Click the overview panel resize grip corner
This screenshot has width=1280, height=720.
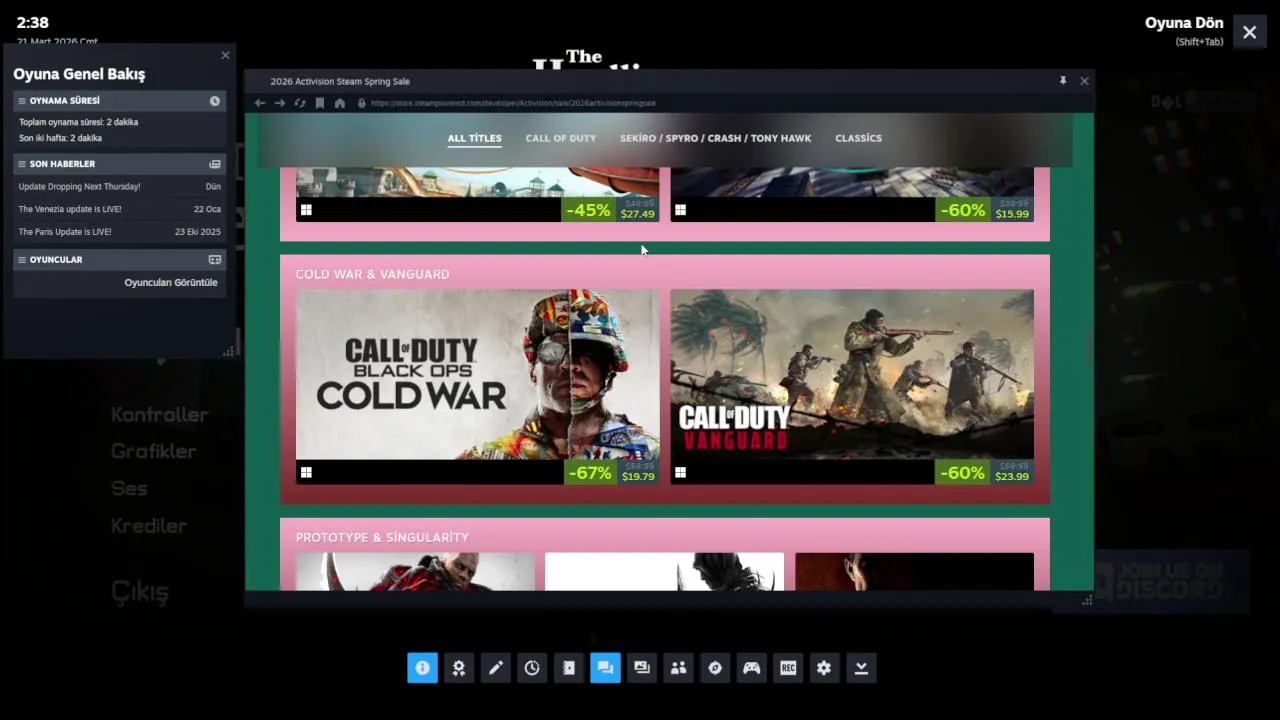(228, 351)
